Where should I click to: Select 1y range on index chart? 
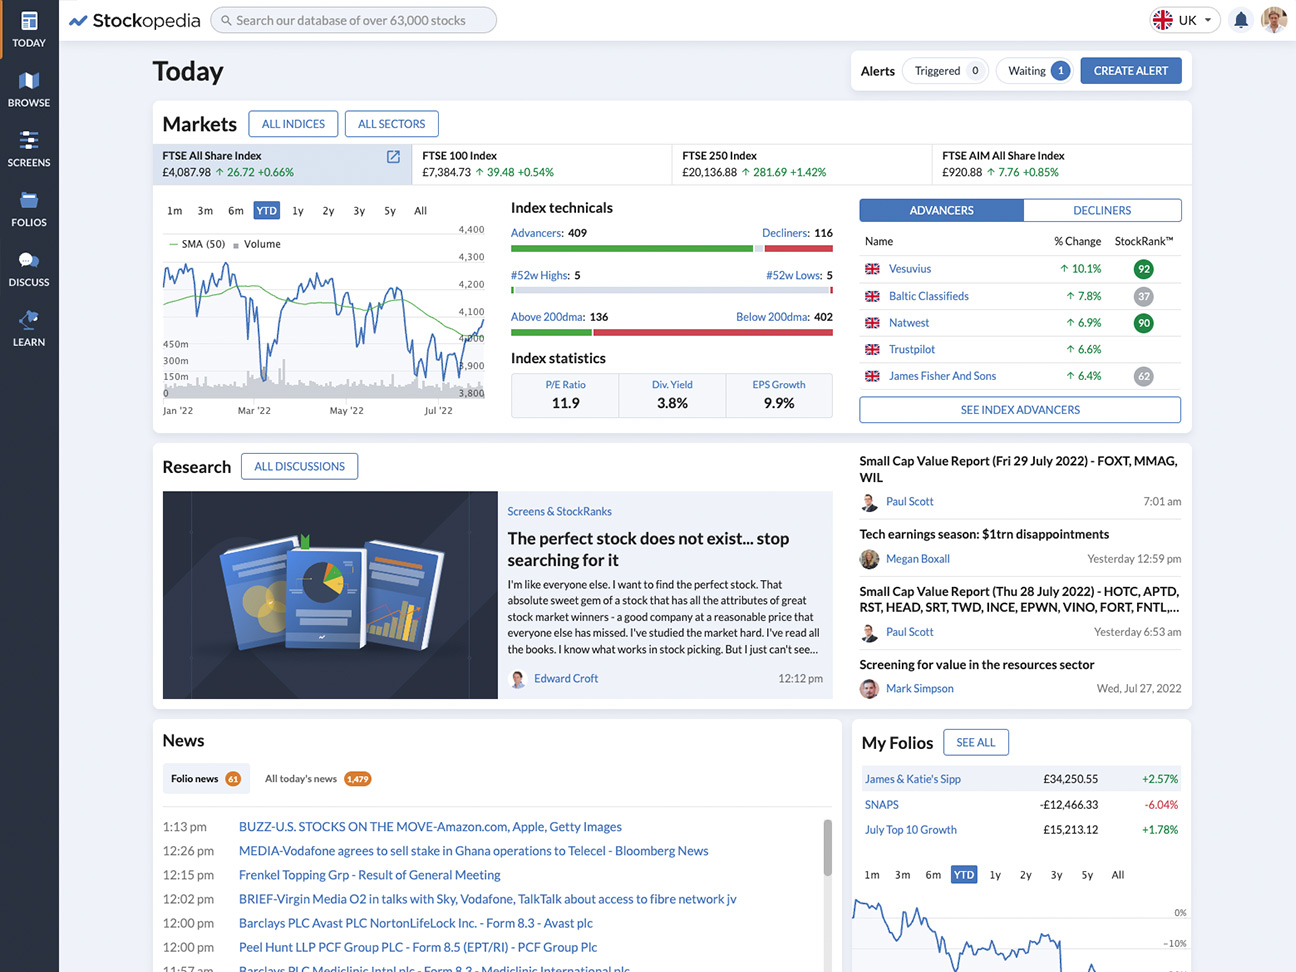[298, 211]
